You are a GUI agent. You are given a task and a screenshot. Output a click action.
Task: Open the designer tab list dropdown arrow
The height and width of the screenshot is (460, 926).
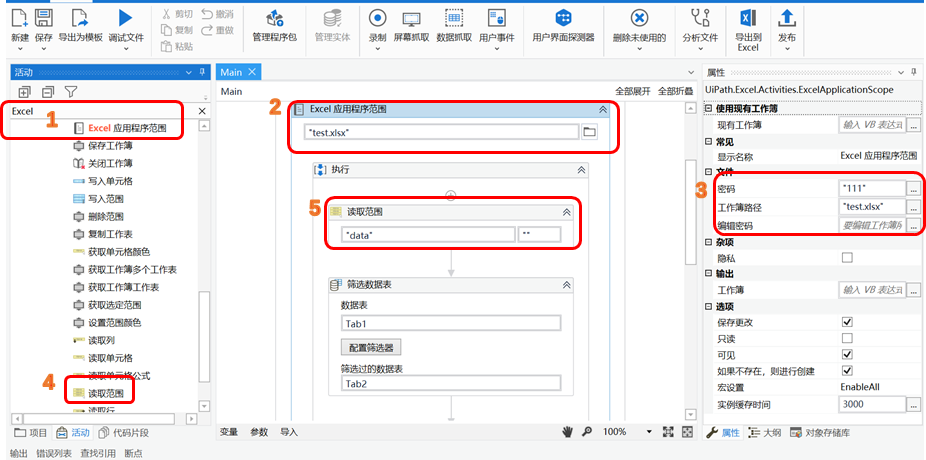[x=692, y=73]
